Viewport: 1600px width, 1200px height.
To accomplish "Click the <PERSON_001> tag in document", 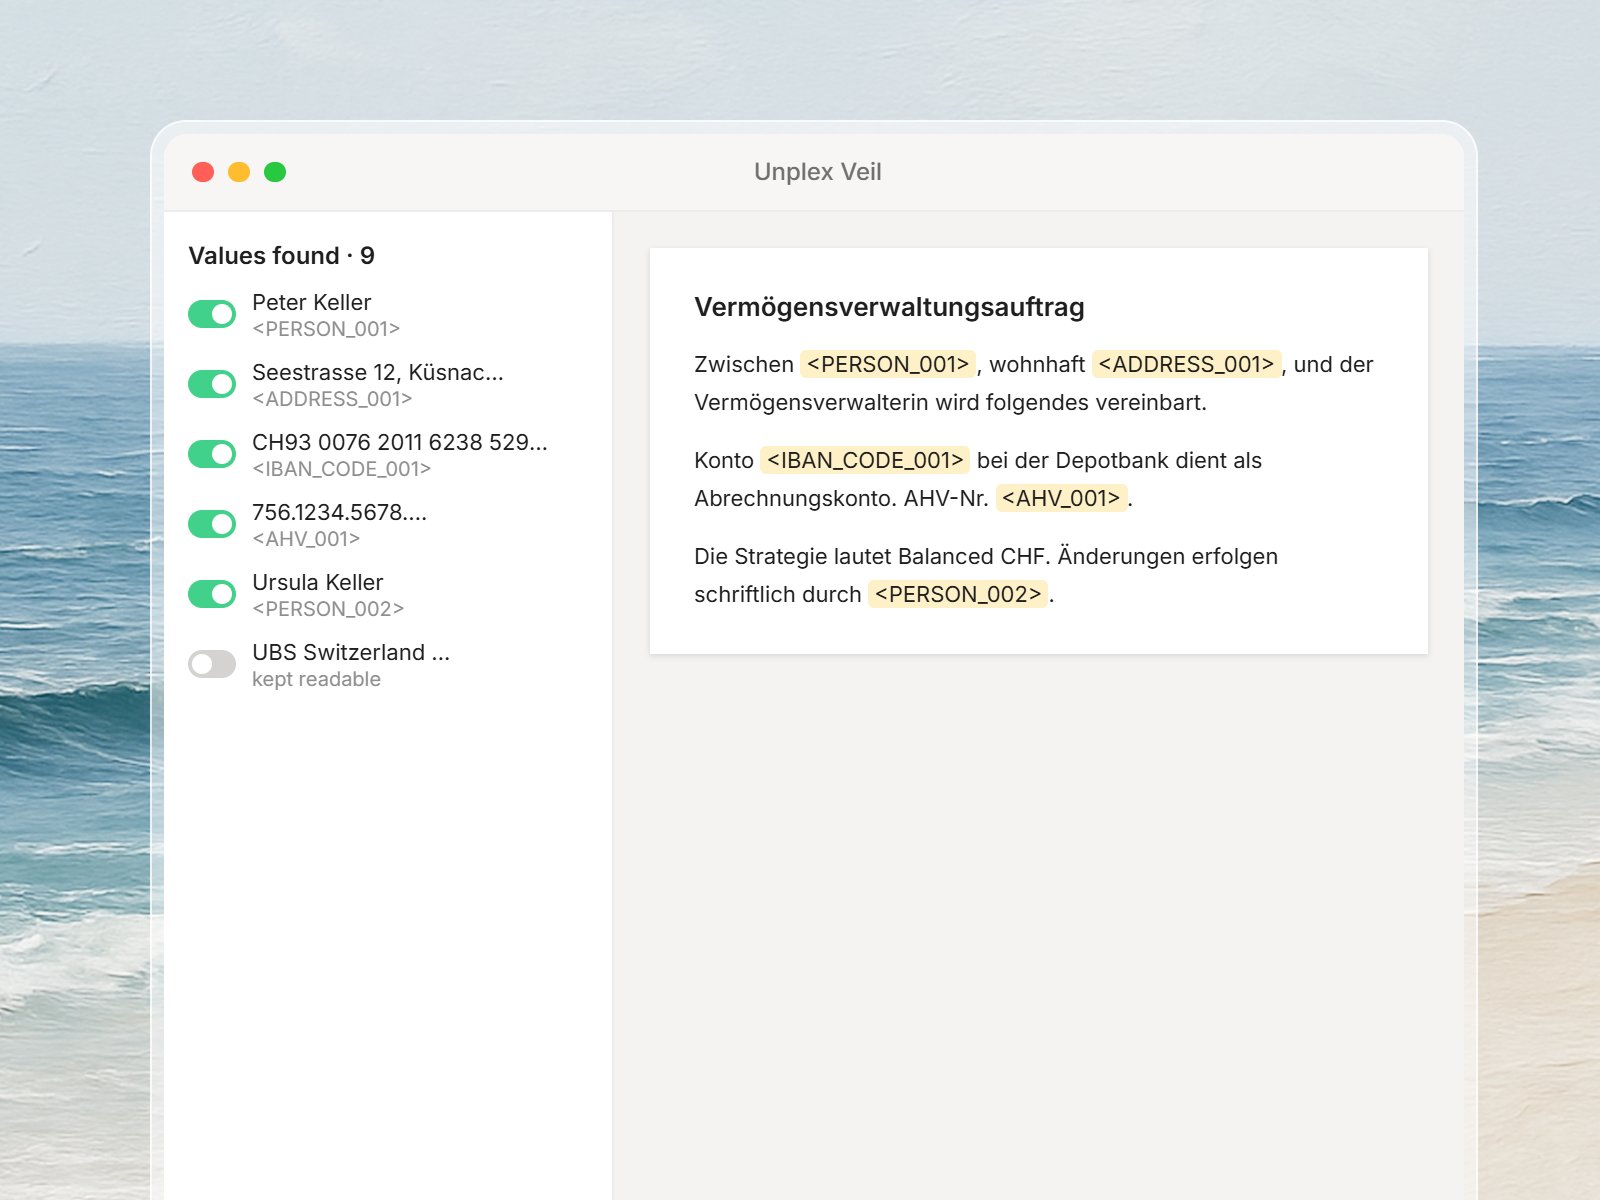I will click(888, 364).
